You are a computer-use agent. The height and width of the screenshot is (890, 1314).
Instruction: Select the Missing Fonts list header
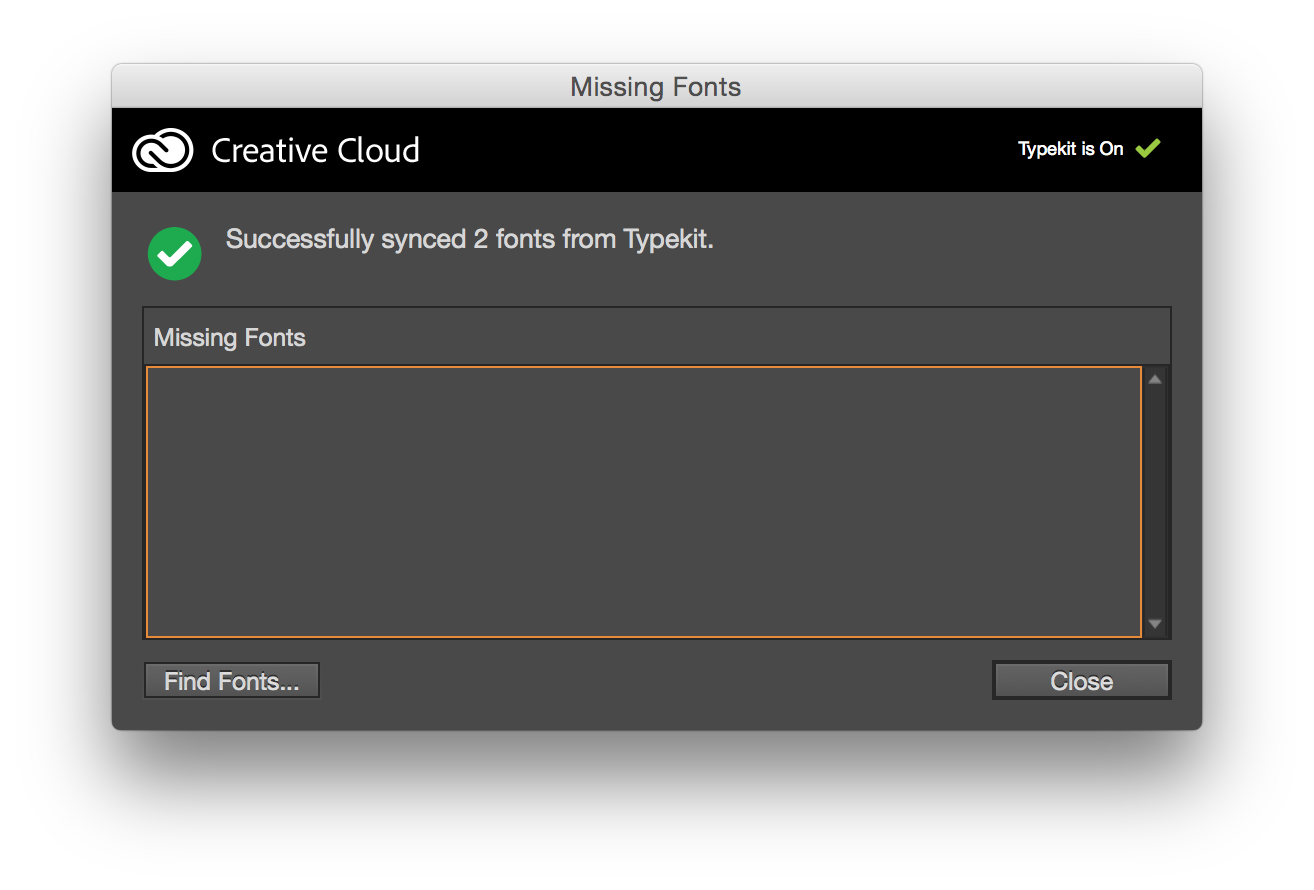pos(230,337)
